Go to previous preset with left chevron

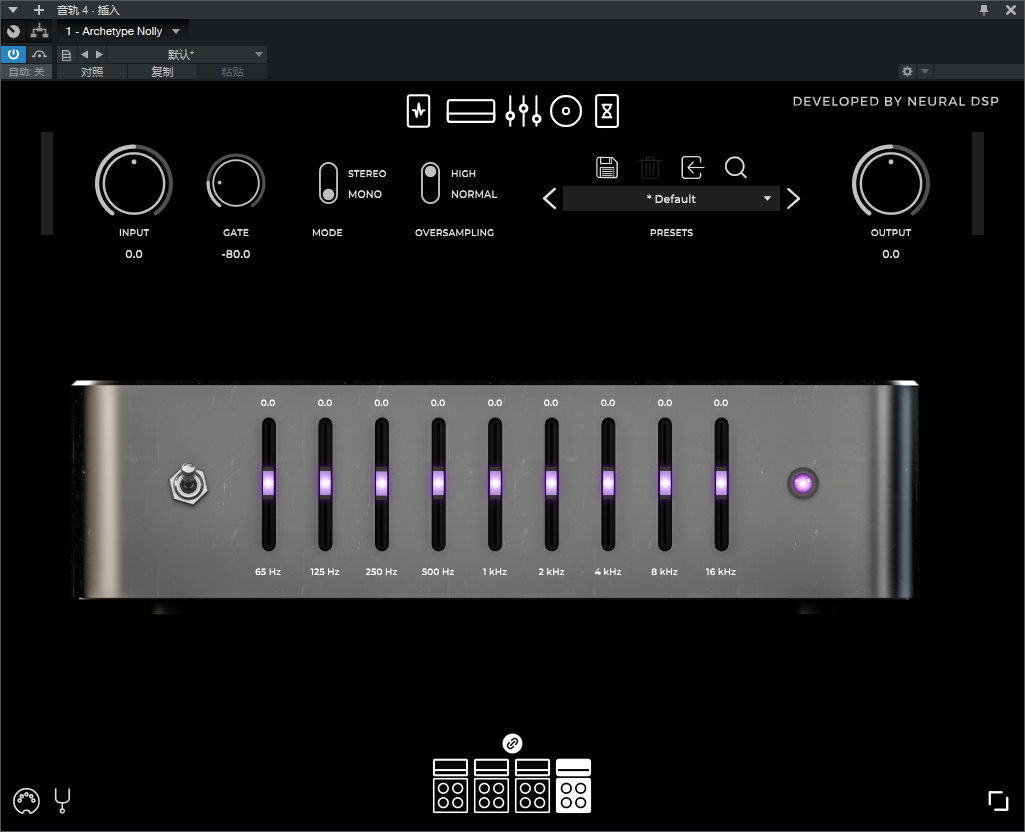pos(550,199)
